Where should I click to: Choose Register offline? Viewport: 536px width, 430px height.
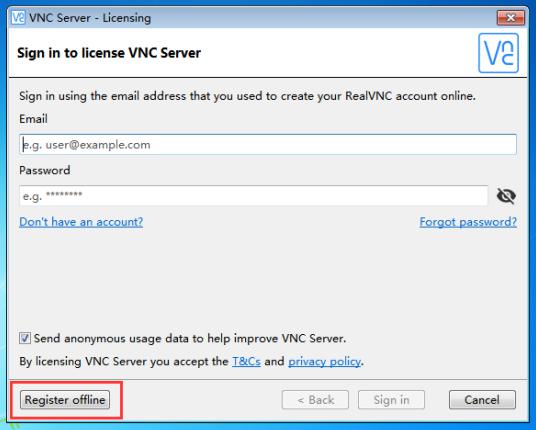coord(65,400)
